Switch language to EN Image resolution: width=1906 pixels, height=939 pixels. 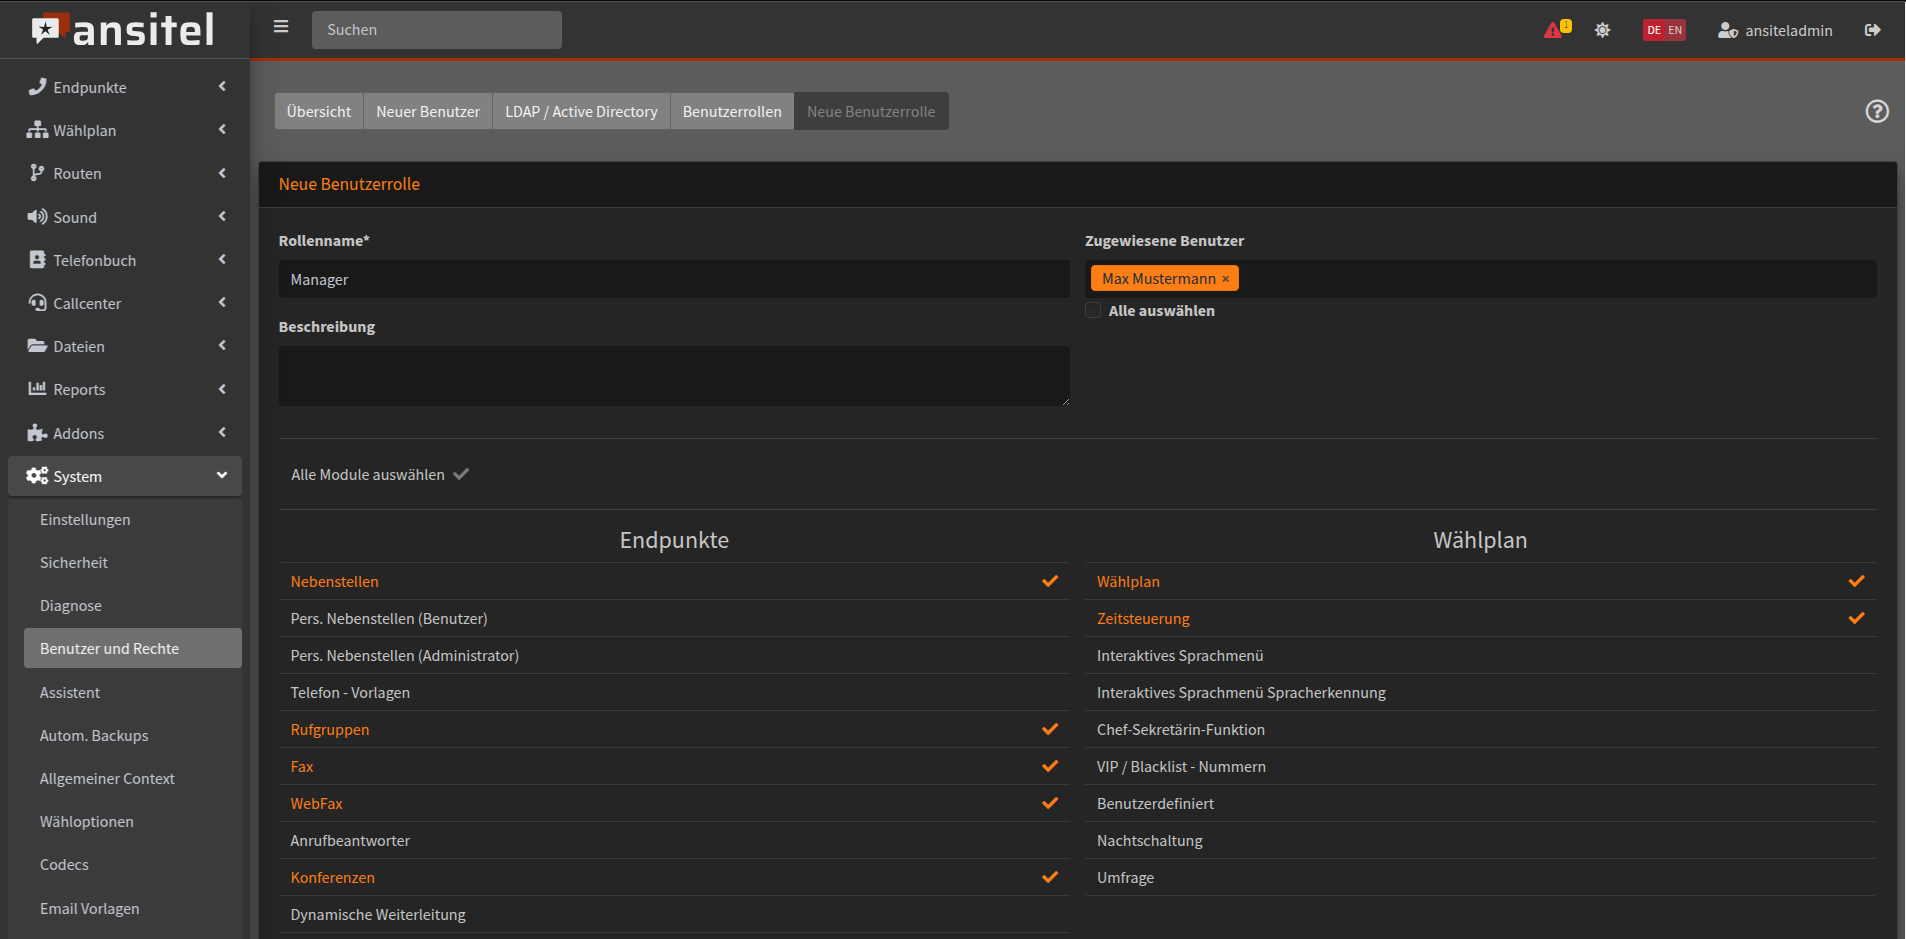pyautogui.click(x=1675, y=30)
